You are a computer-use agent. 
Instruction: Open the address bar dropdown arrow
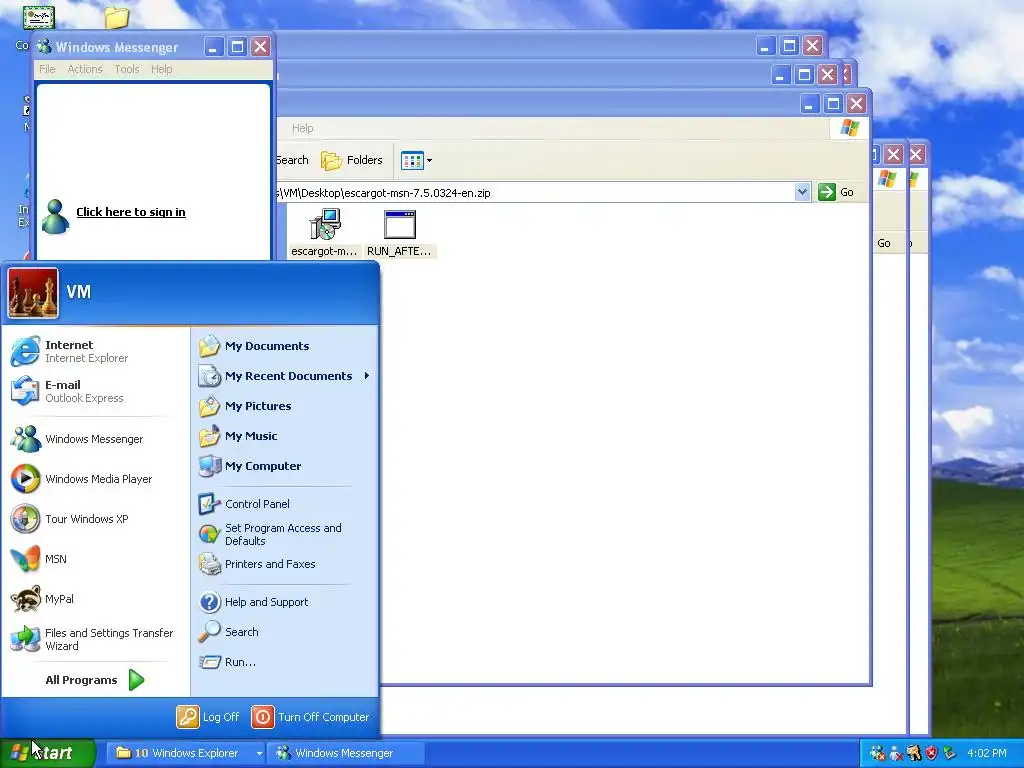802,192
